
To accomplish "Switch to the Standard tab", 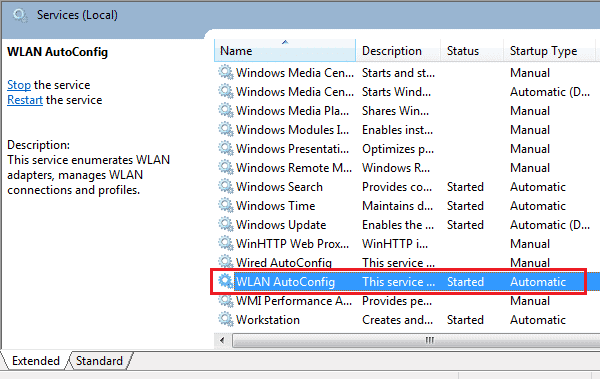I will point(99,361).
